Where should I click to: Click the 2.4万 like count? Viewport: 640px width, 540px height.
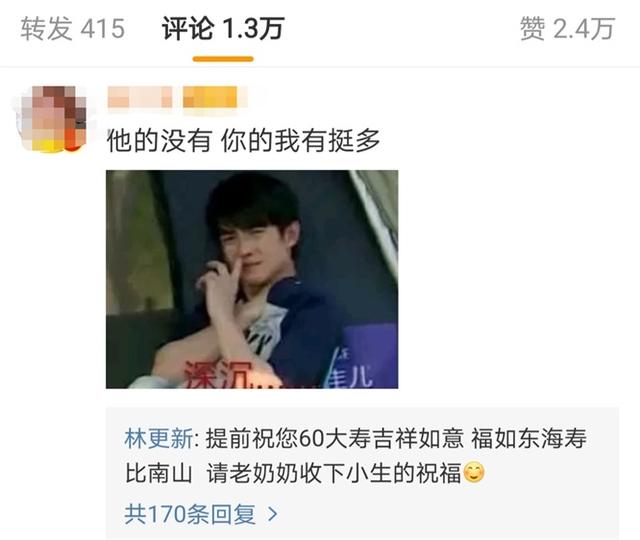(x=584, y=29)
